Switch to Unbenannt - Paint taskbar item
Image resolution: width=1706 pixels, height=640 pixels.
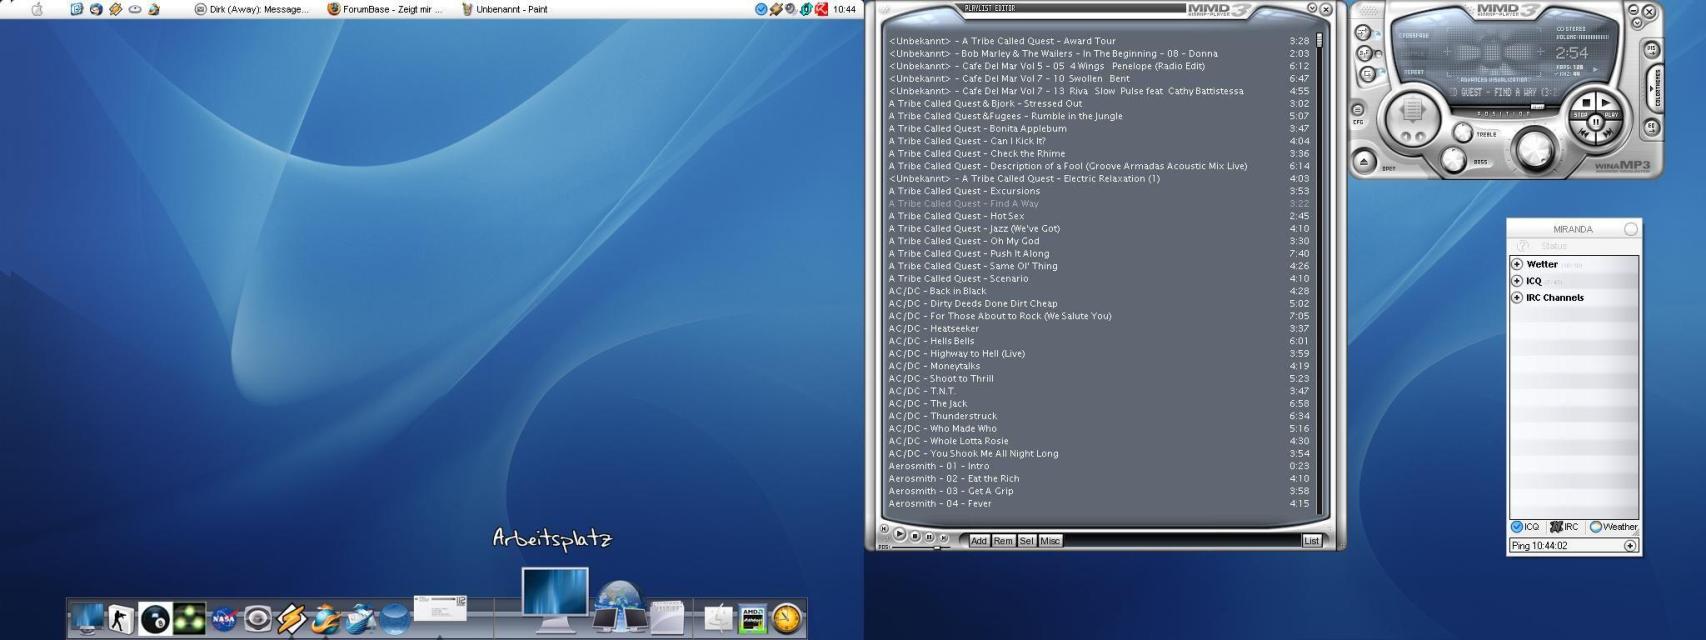point(505,9)
